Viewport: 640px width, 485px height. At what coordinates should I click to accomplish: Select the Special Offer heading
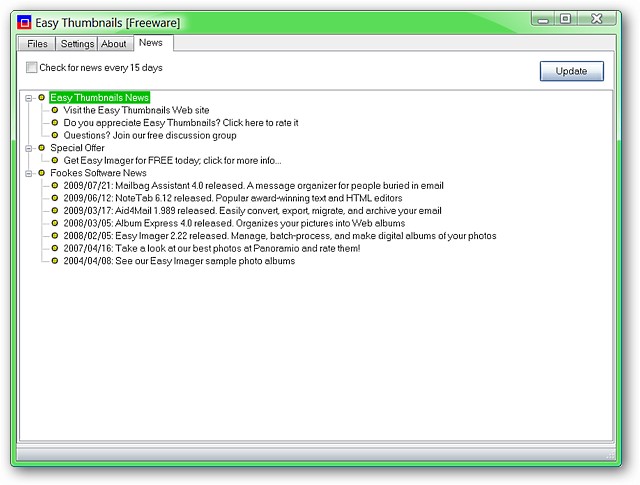click(77, 148)
